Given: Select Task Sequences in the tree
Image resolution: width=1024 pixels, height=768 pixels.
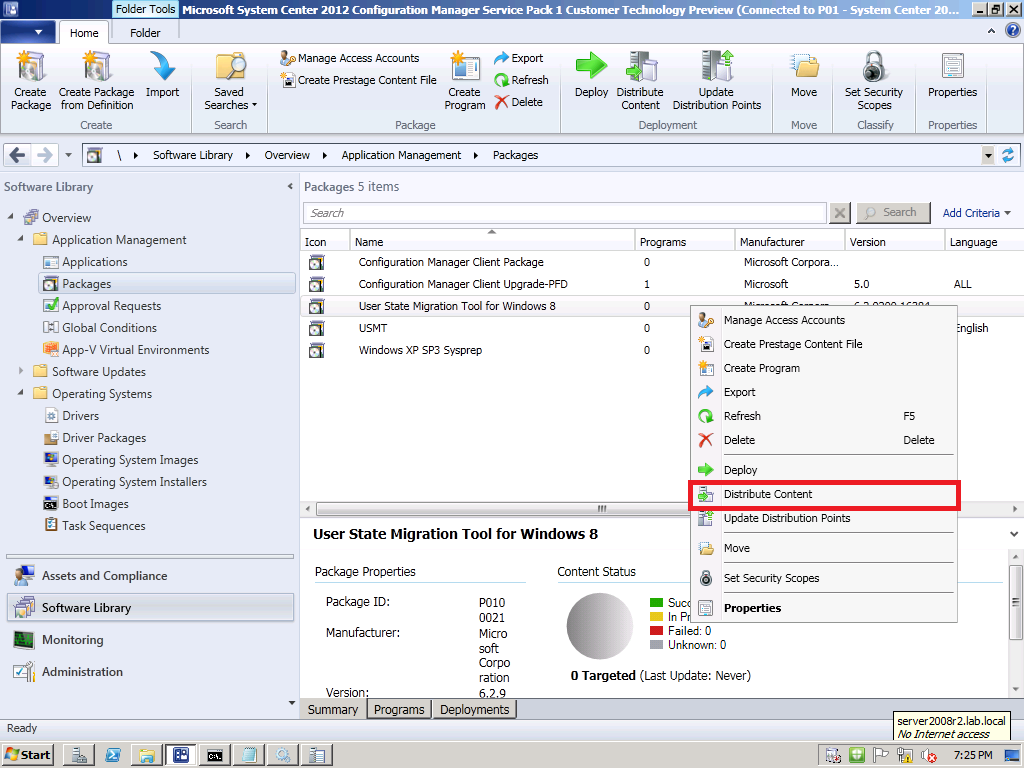Looking at the screenshot, I should tap(104, 526).
